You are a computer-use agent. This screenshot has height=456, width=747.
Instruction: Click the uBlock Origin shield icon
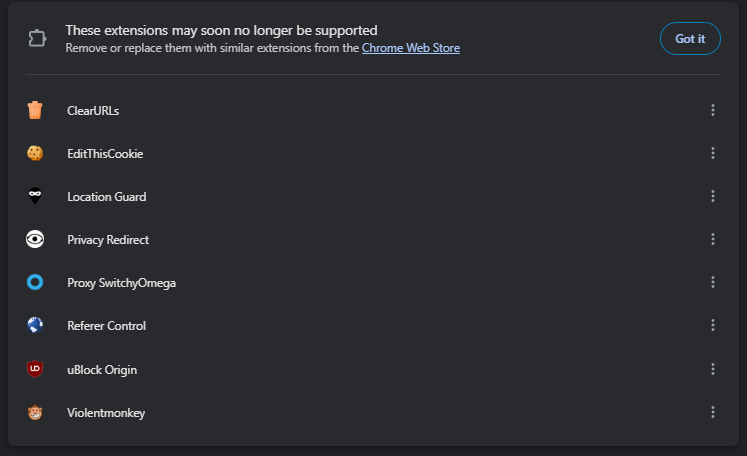pos(35,370)
